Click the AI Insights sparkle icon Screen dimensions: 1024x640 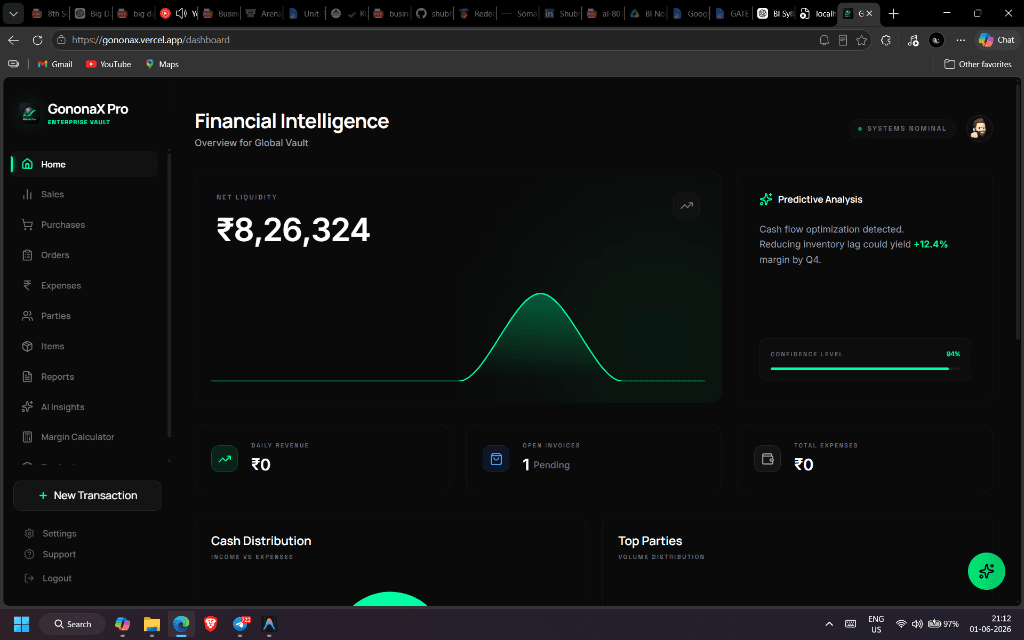[x=27, y=407]
